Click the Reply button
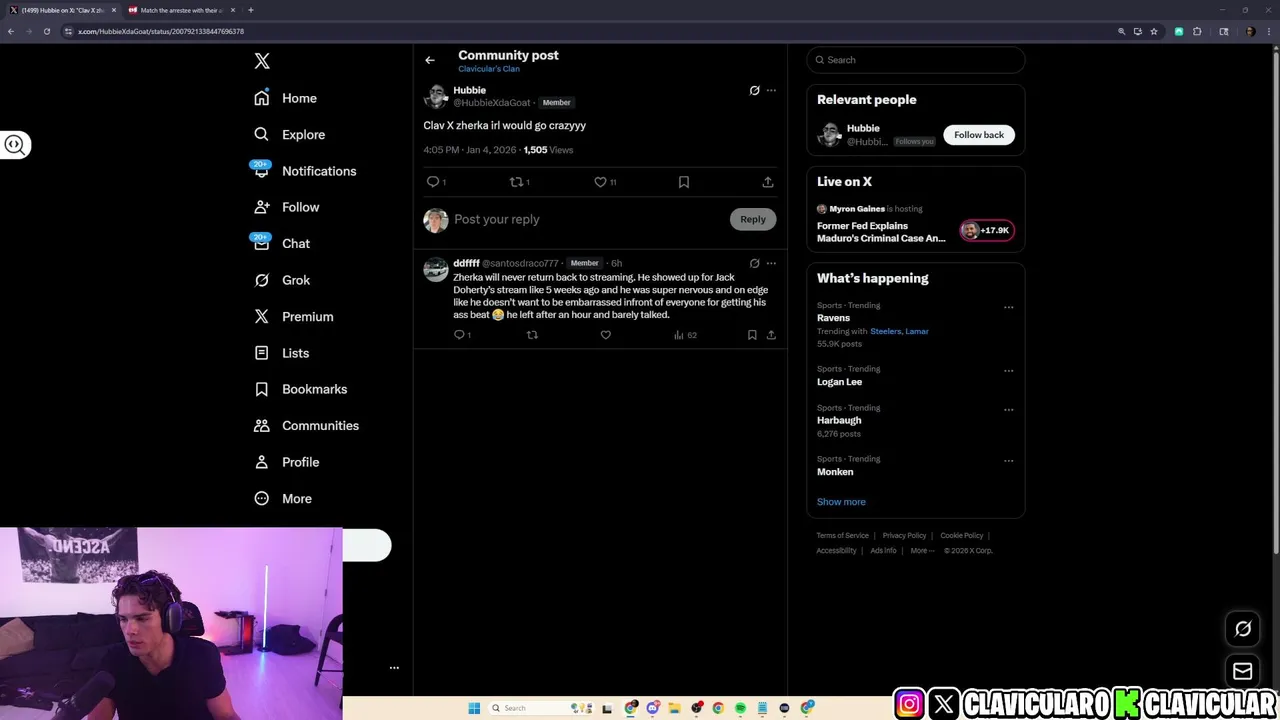The width and height of the screenshot is (1280, 720). [x=753, y=219]
